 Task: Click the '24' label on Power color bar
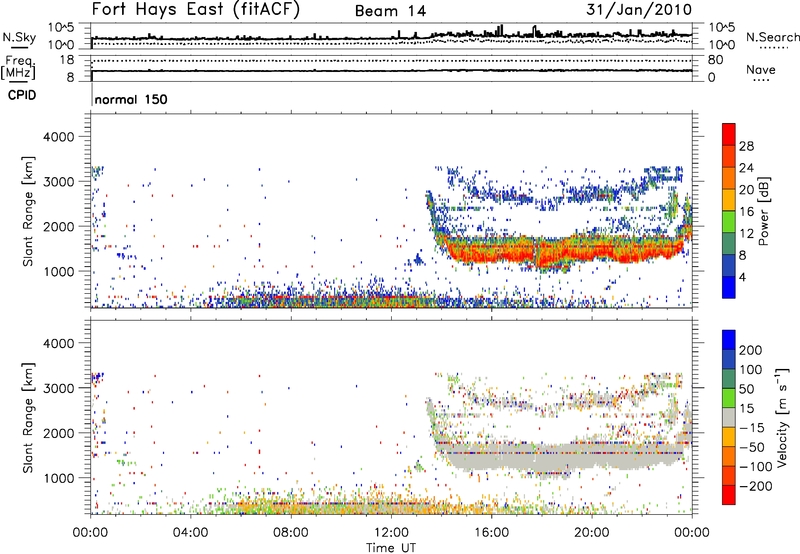pyautogui.click(x=746, y=168)
